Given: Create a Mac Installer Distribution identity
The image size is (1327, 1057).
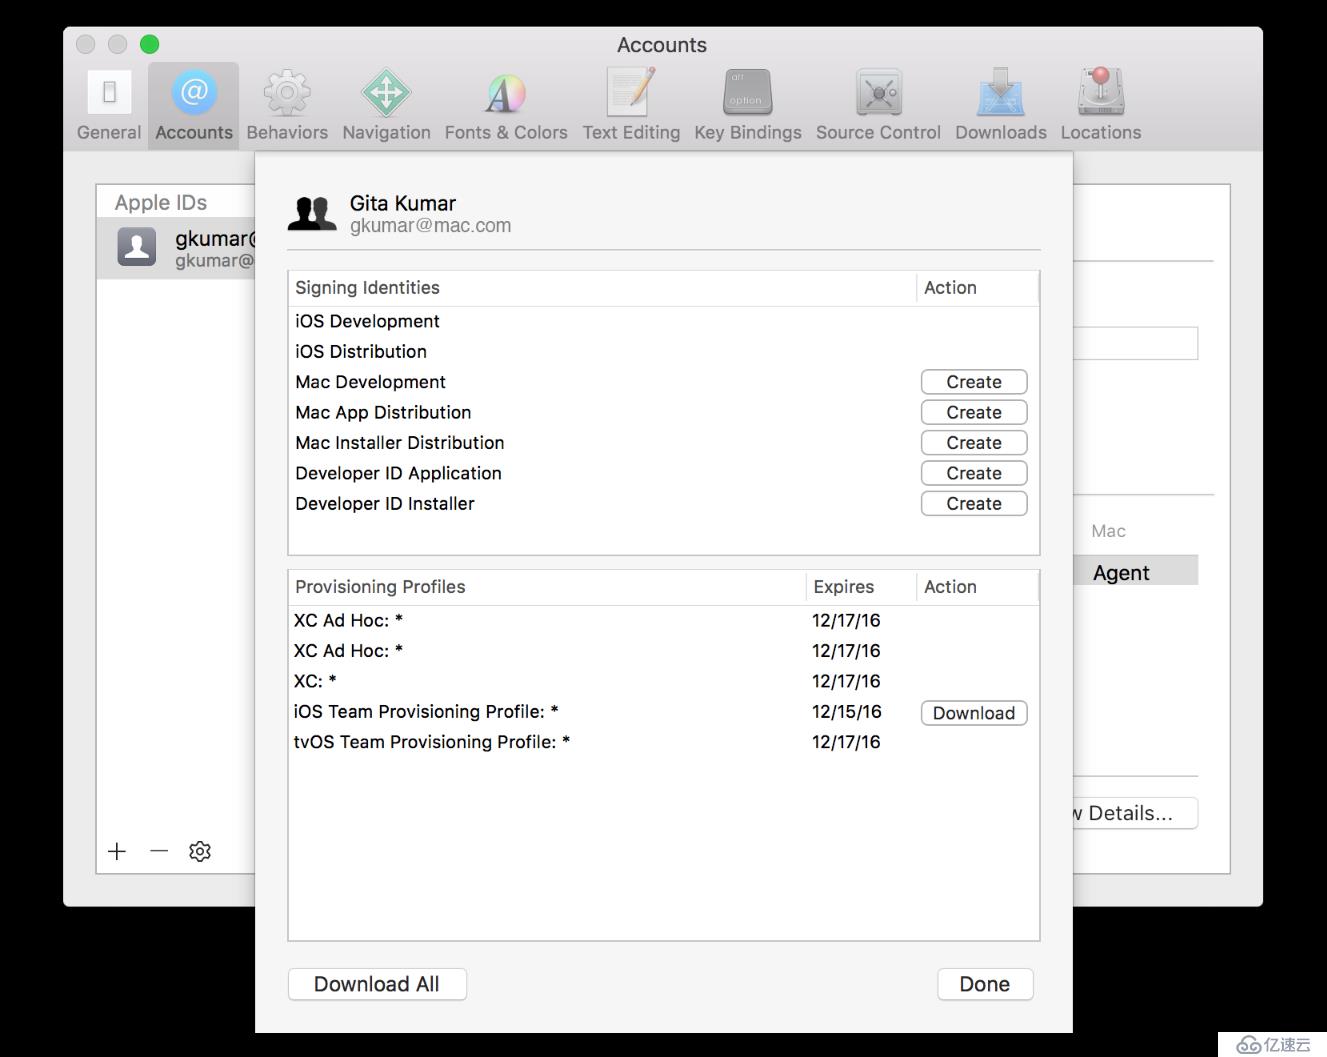Looking at the screenshot, I should click(x=974, y=443).
